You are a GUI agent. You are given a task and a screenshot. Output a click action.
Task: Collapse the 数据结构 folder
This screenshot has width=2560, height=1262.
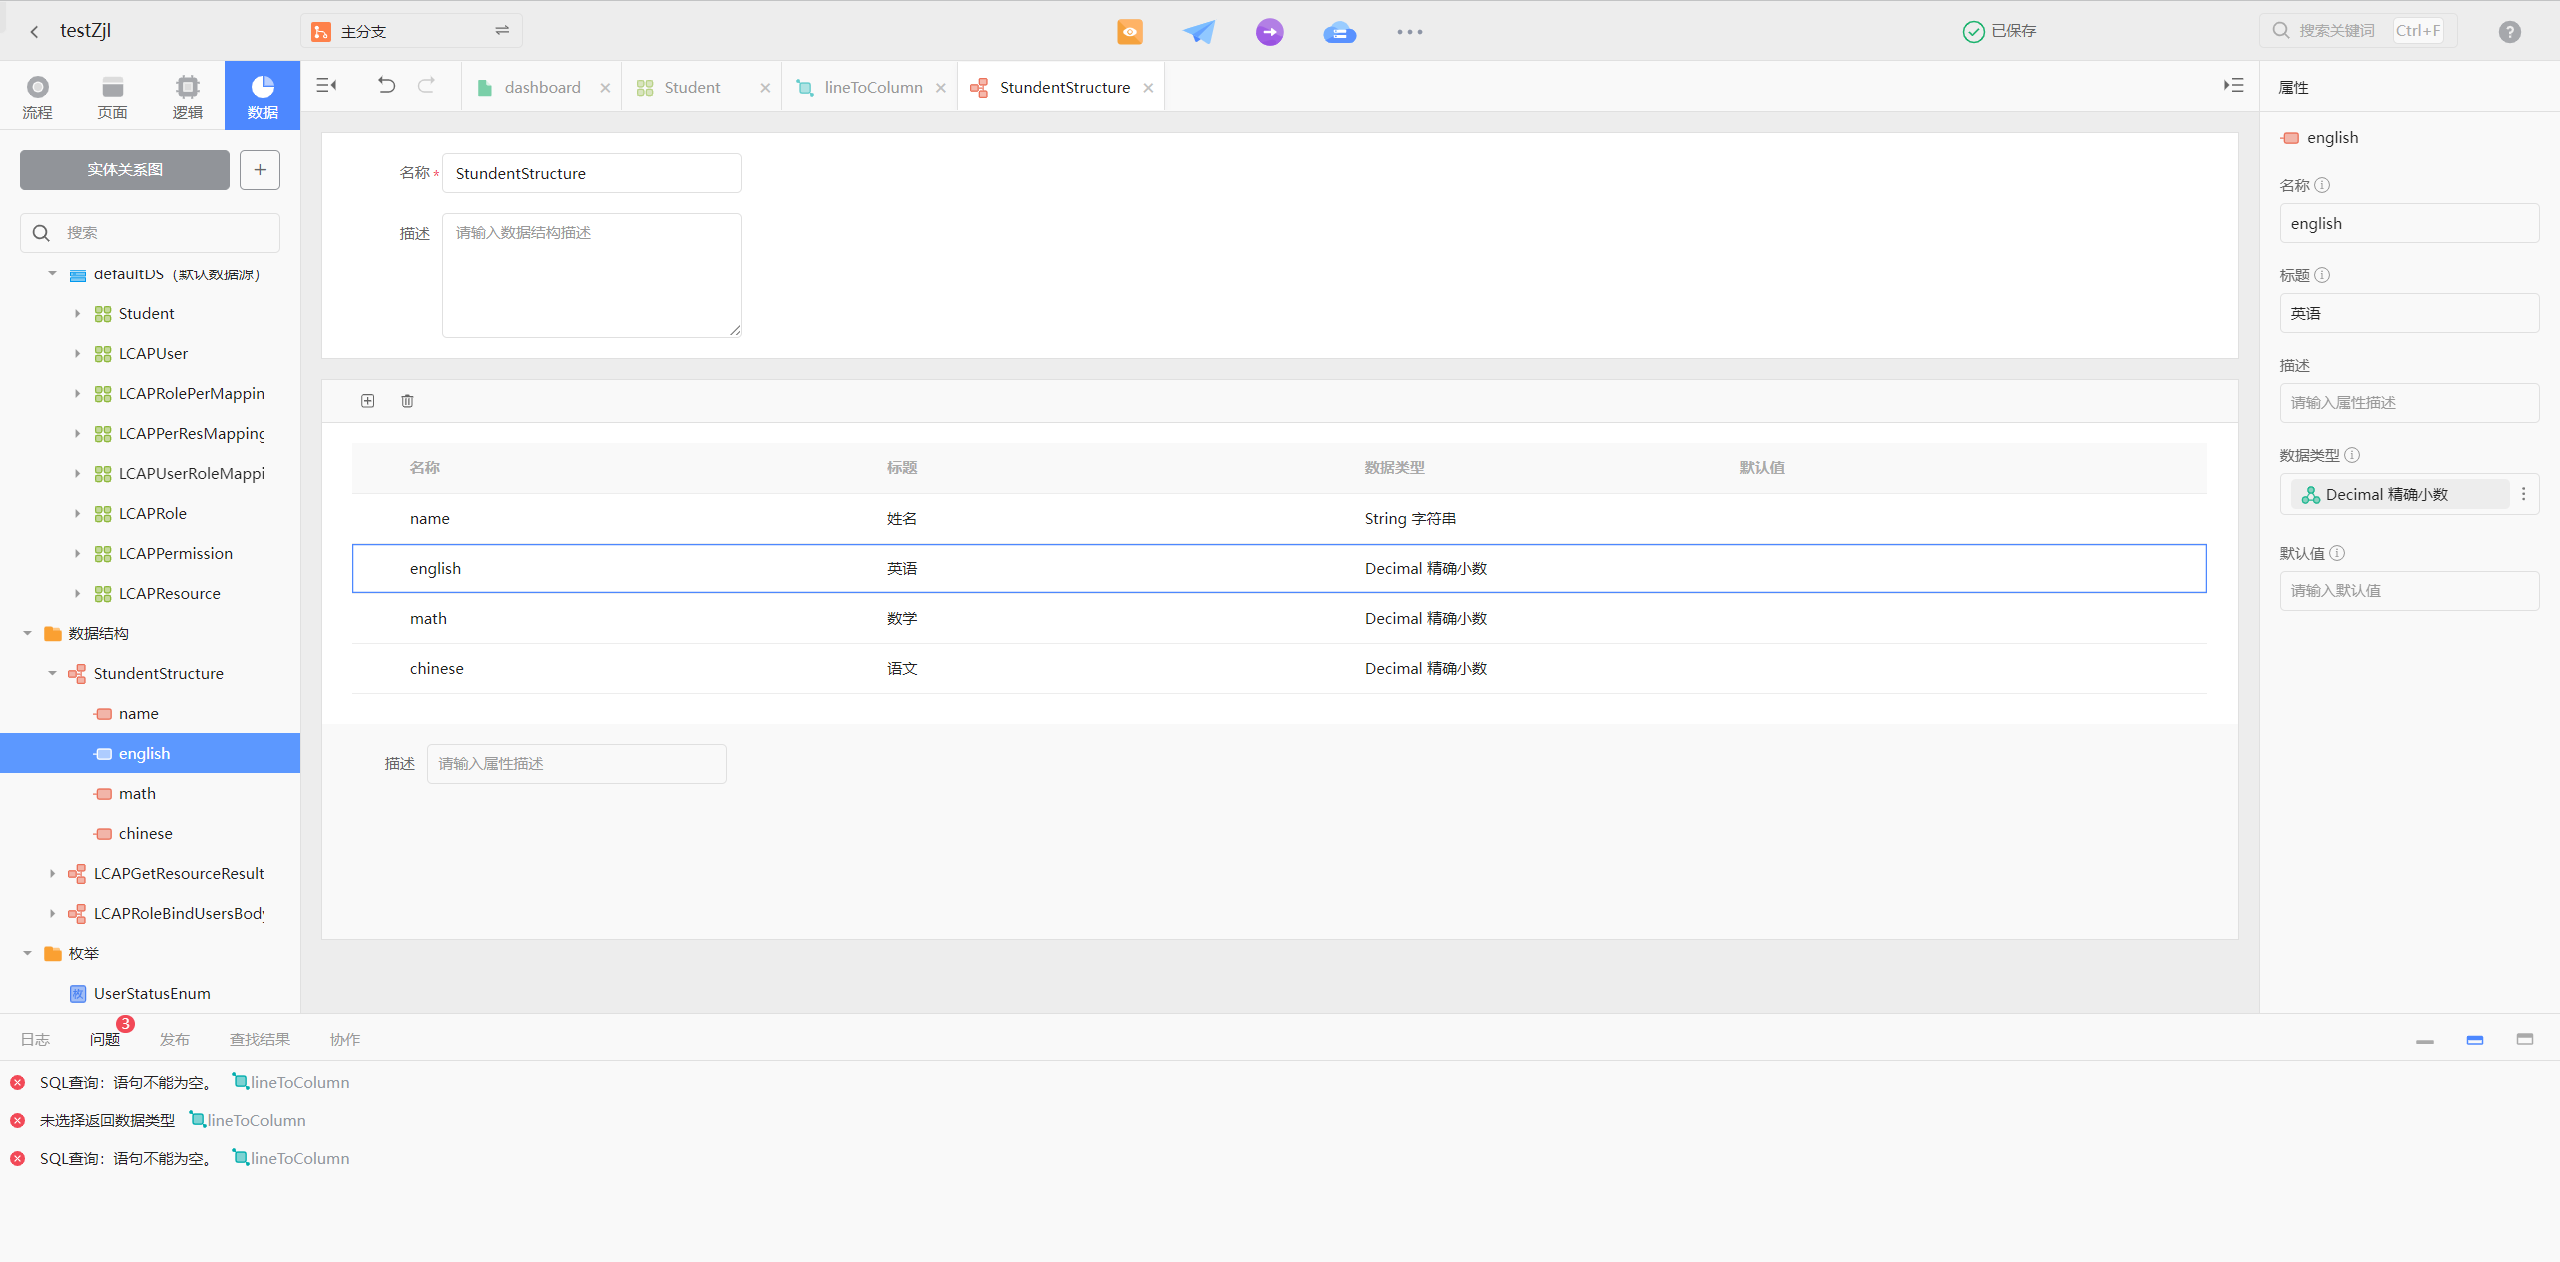click(x=27, y=634)
